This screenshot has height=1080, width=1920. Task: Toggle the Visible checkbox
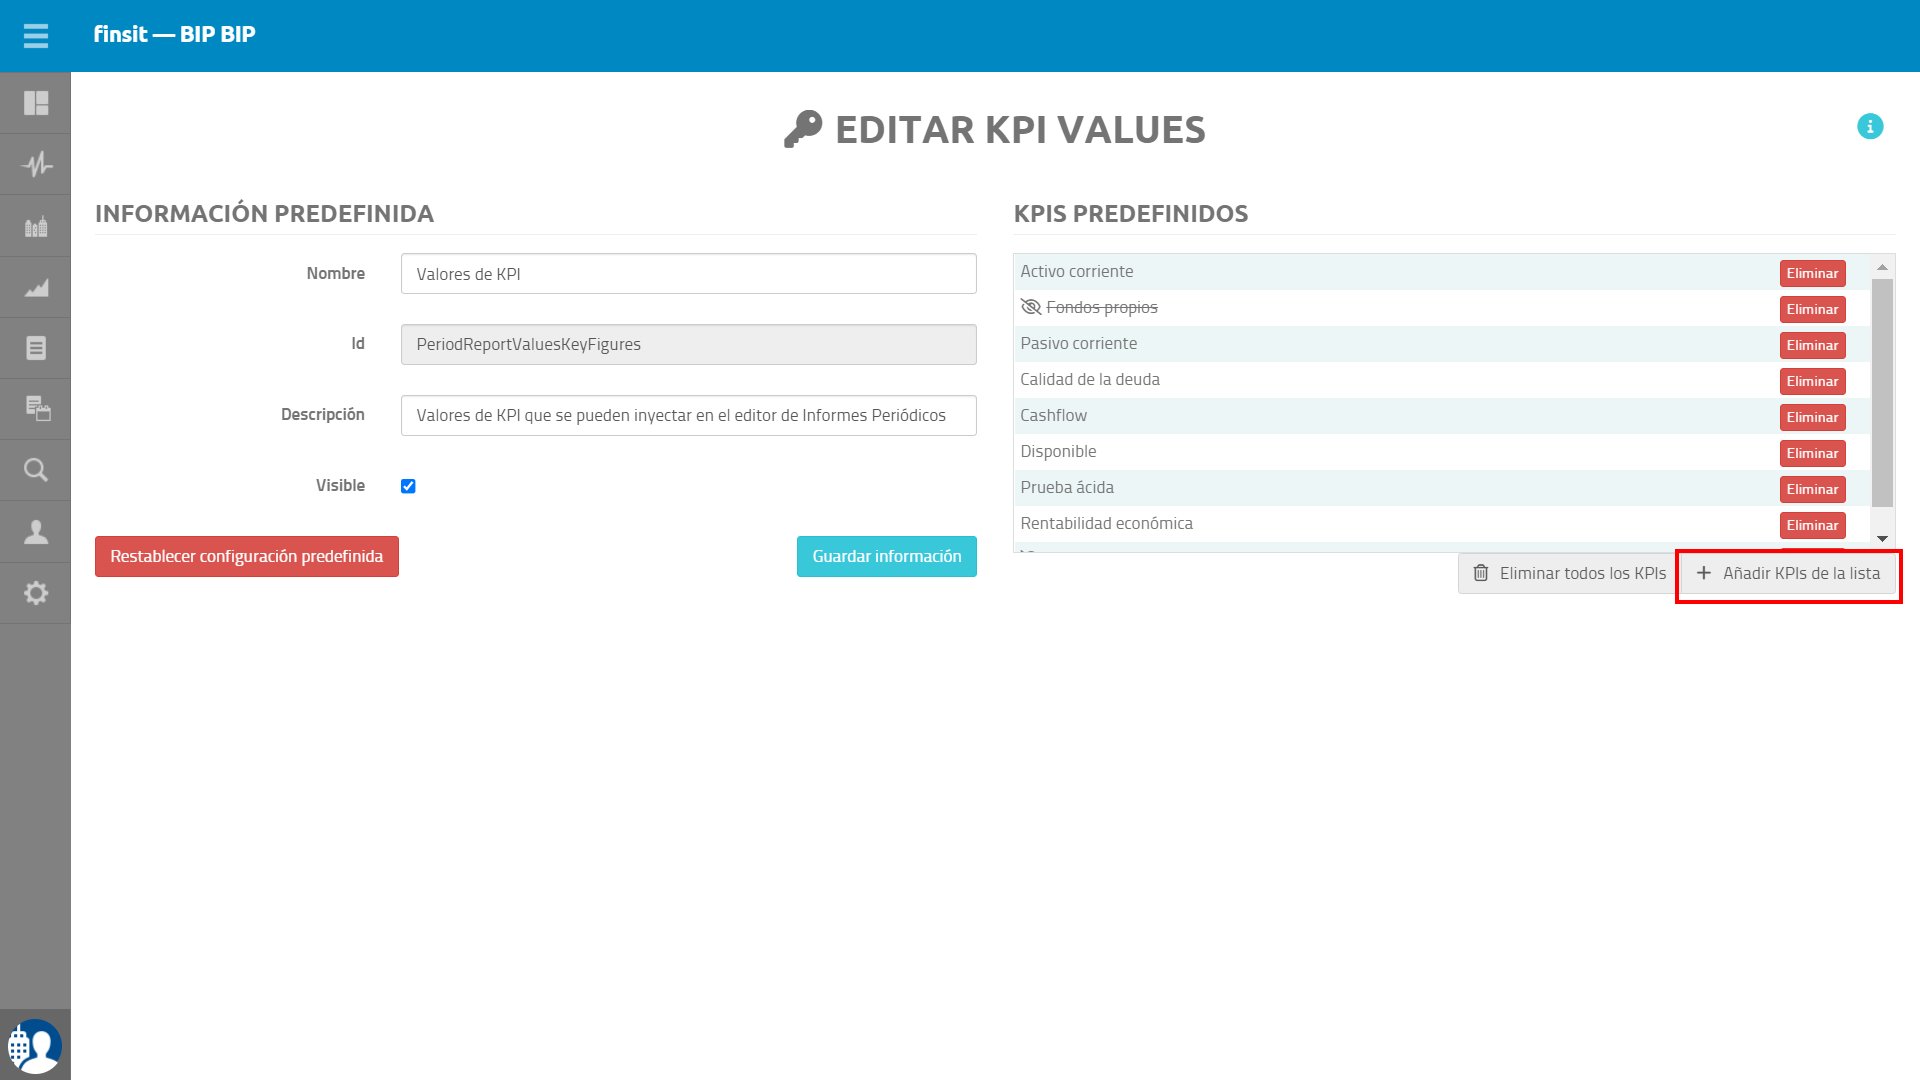[x=408, y=486]
